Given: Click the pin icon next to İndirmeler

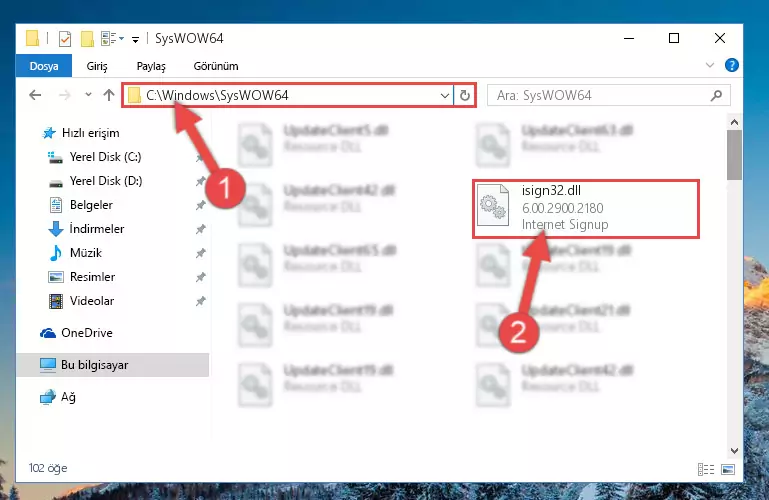Looking at the screenshot, I should 201,229.
